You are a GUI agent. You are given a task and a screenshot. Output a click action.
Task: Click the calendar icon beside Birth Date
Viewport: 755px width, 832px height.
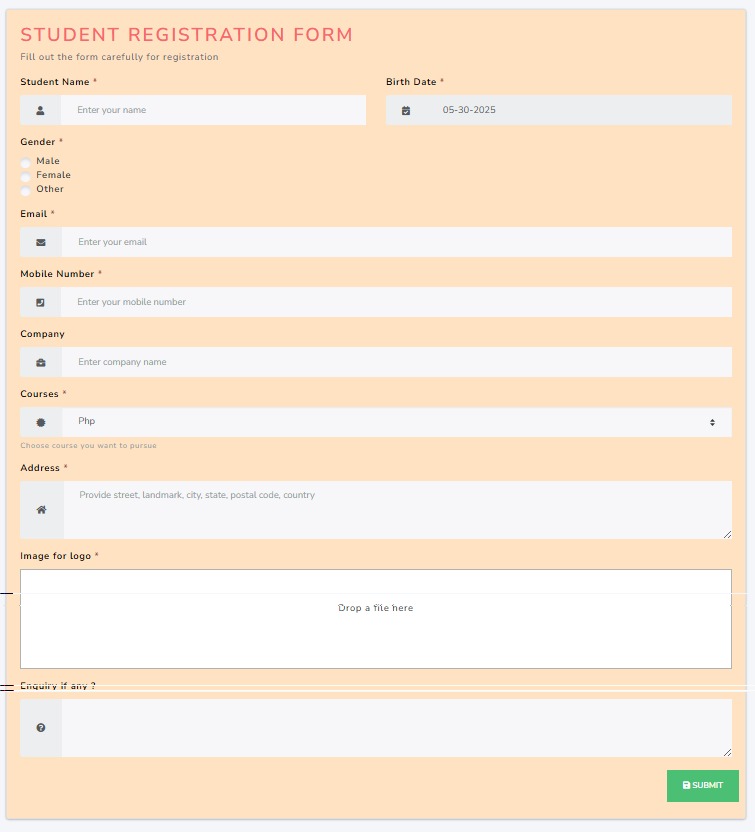(406, 110)
